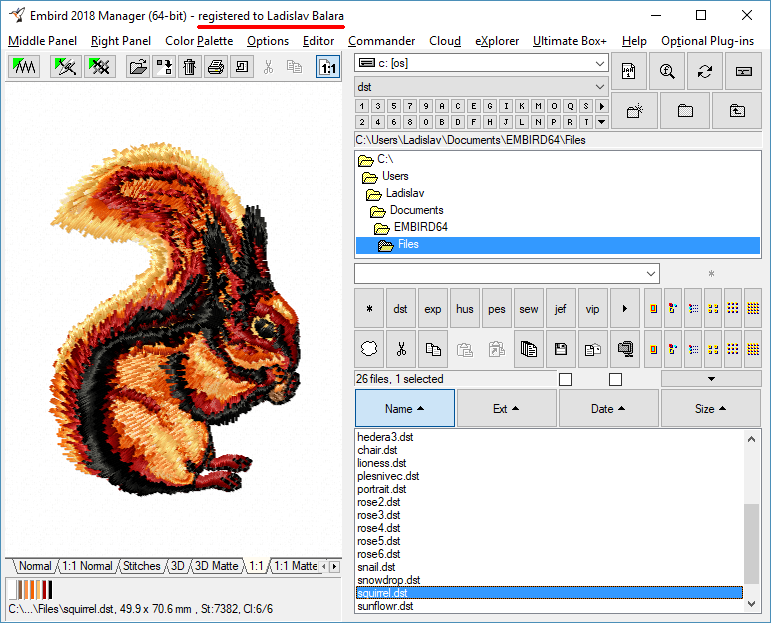Image resolution: width=771 pixels, height=623 pixels.
Task: Click the stacked documents icon
Action: tap(529, 349)
